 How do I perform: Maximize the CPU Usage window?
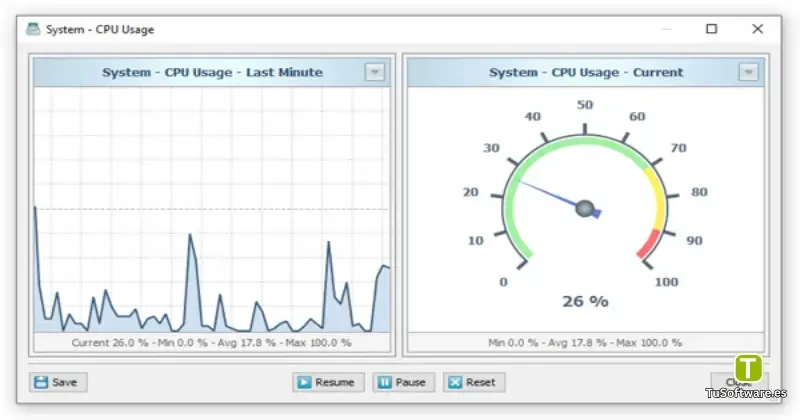pyautogui.click(x=711, y=29)
